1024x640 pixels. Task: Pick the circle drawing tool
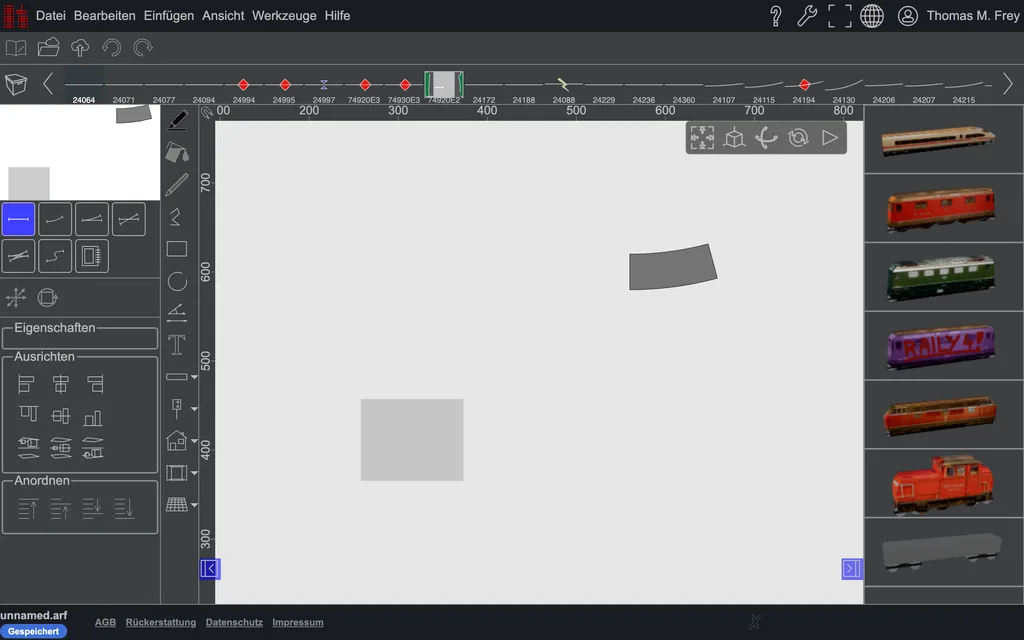(177, 281)
